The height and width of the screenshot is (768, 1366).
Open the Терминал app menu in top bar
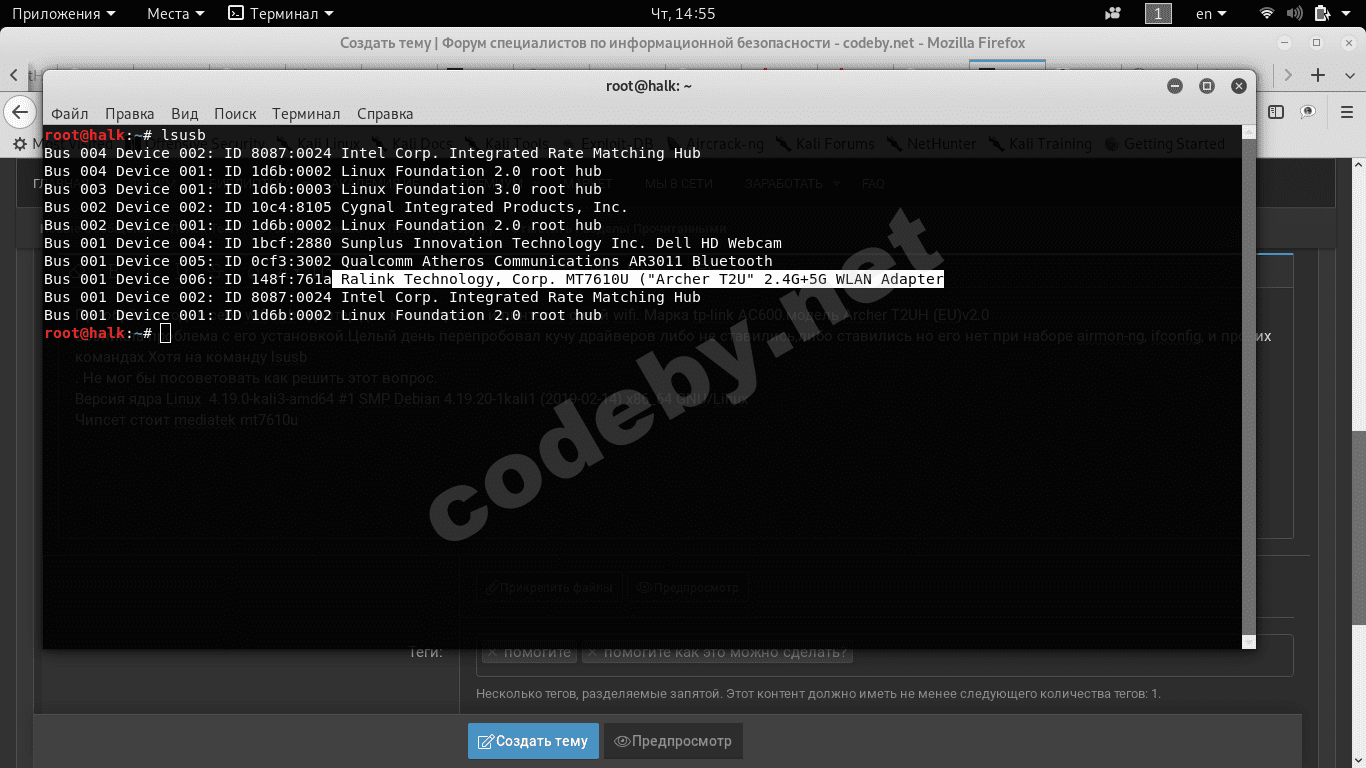281,14
